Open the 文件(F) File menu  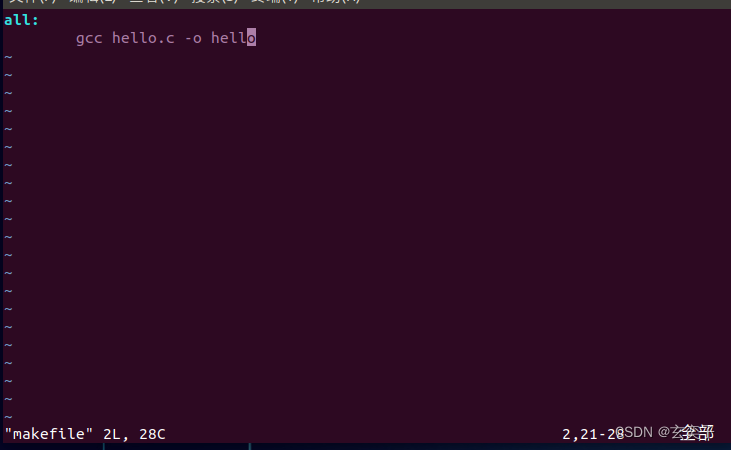(x=32, y=1)
